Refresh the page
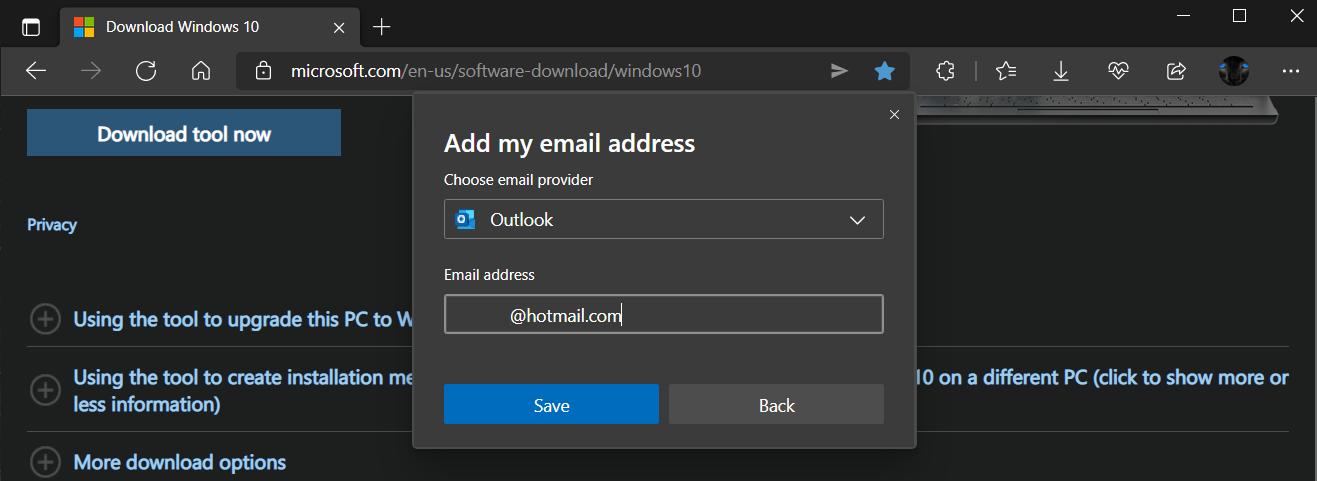The width and height of the screenshot is (1317, 481). 146,70
